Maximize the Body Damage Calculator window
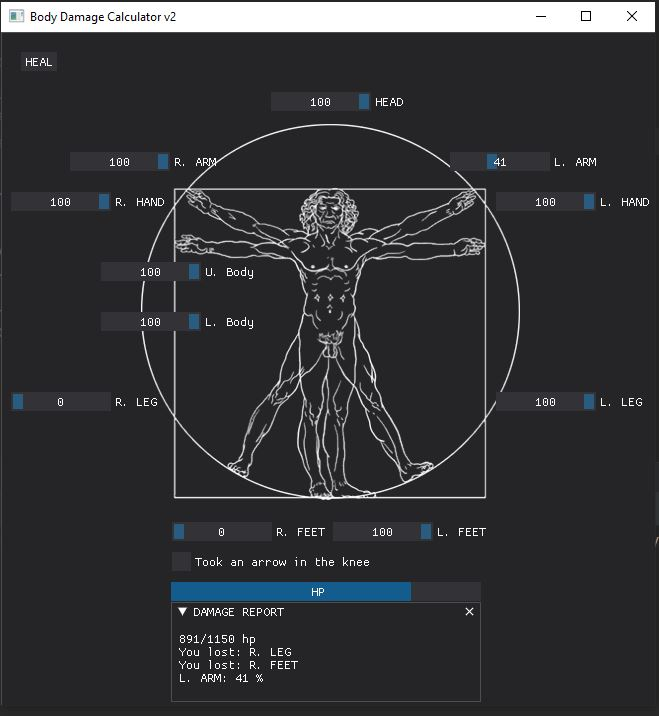 pyautogui.click(x=586, y=16)
